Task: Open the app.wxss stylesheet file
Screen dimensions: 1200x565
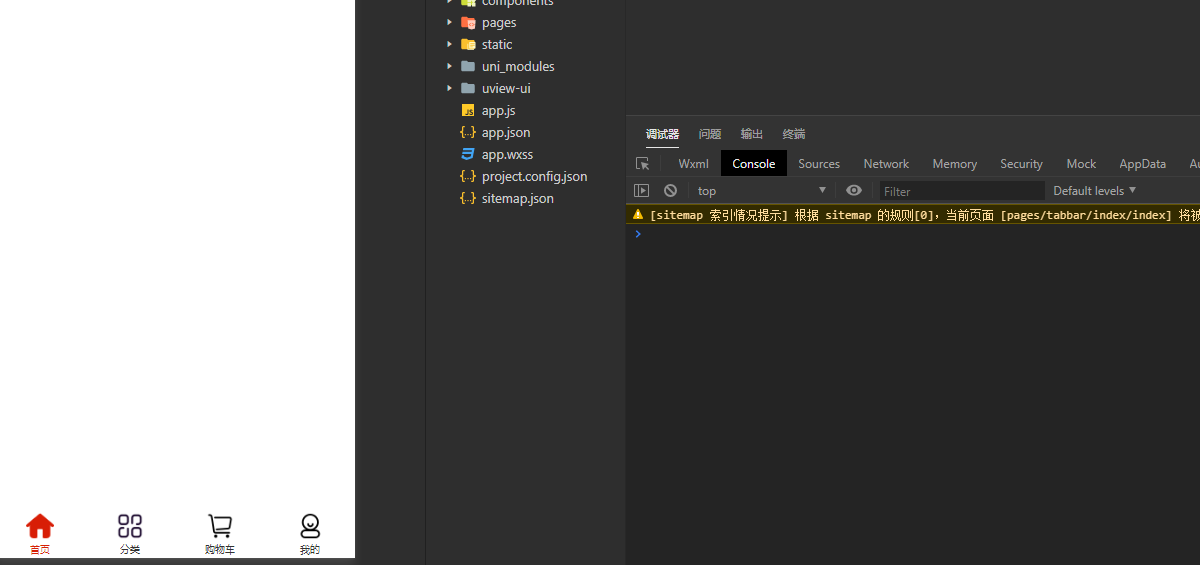Action: pos(507,155)
